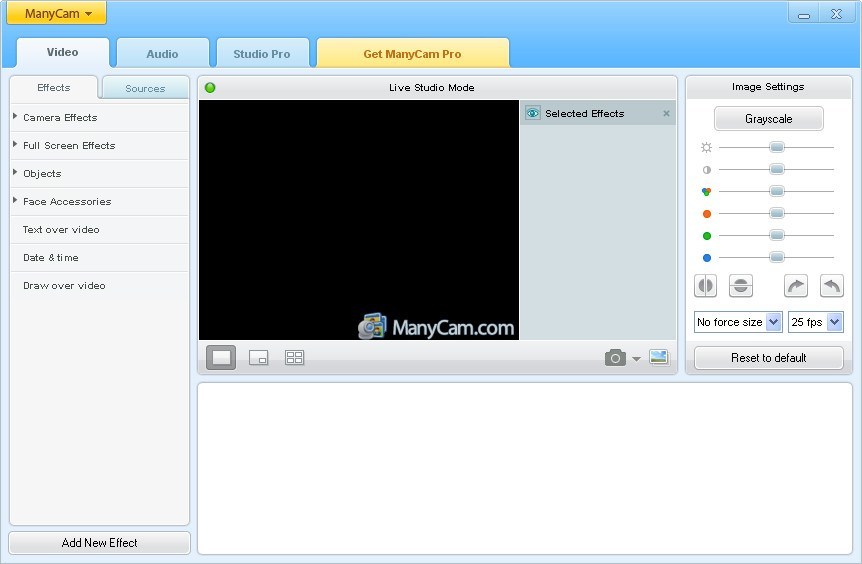Click the Grayscale button
The height and width of the screenshot is (564, 862).
(x=769, y=119)
